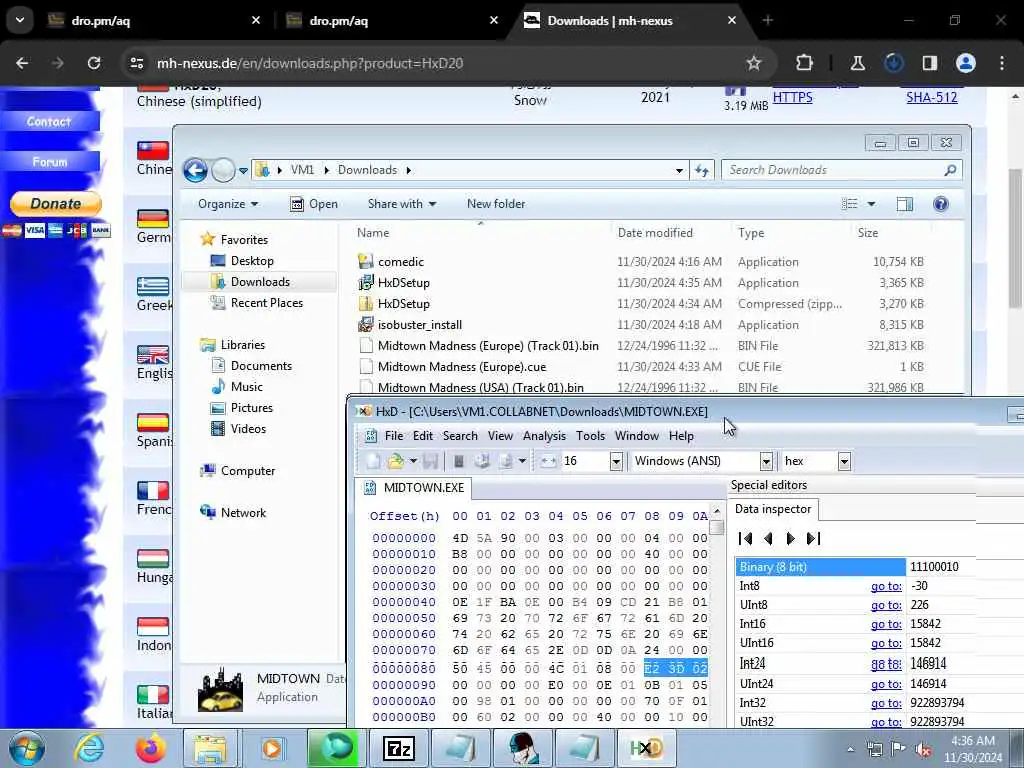Viewport: 1024px width, 768px height.
Task: Click the go to link for UInt16
Action: coord(886,643)
